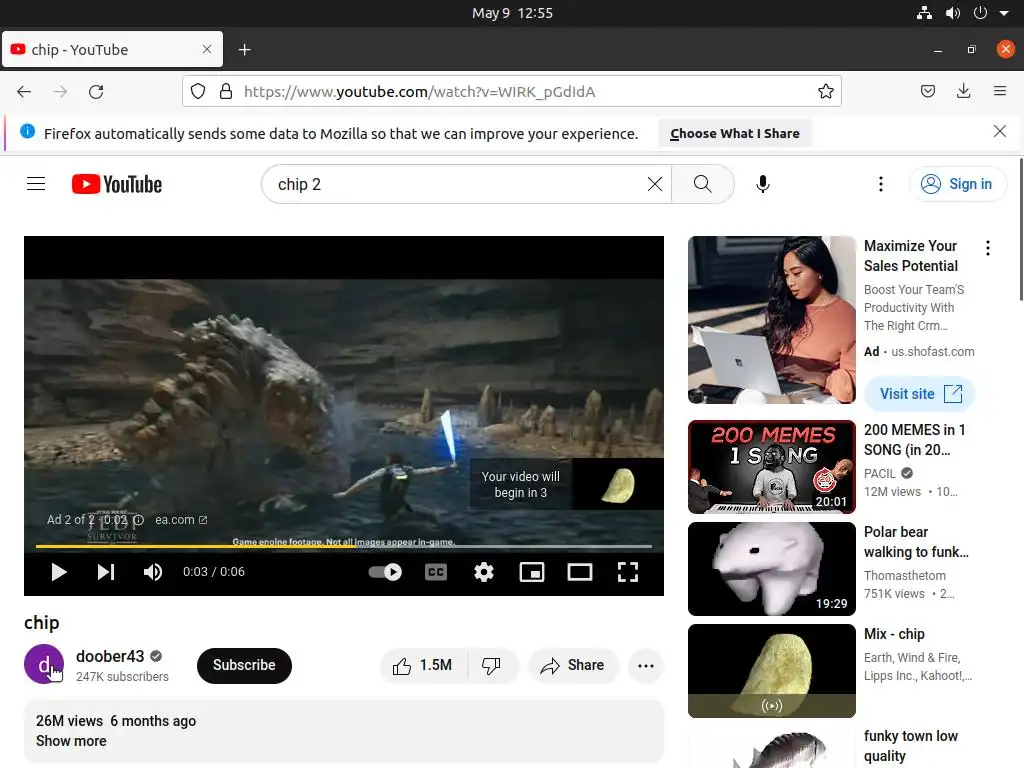Click the page vertical scrollbar
This screenshot has width=1024, height=768.
point(1021,229)
